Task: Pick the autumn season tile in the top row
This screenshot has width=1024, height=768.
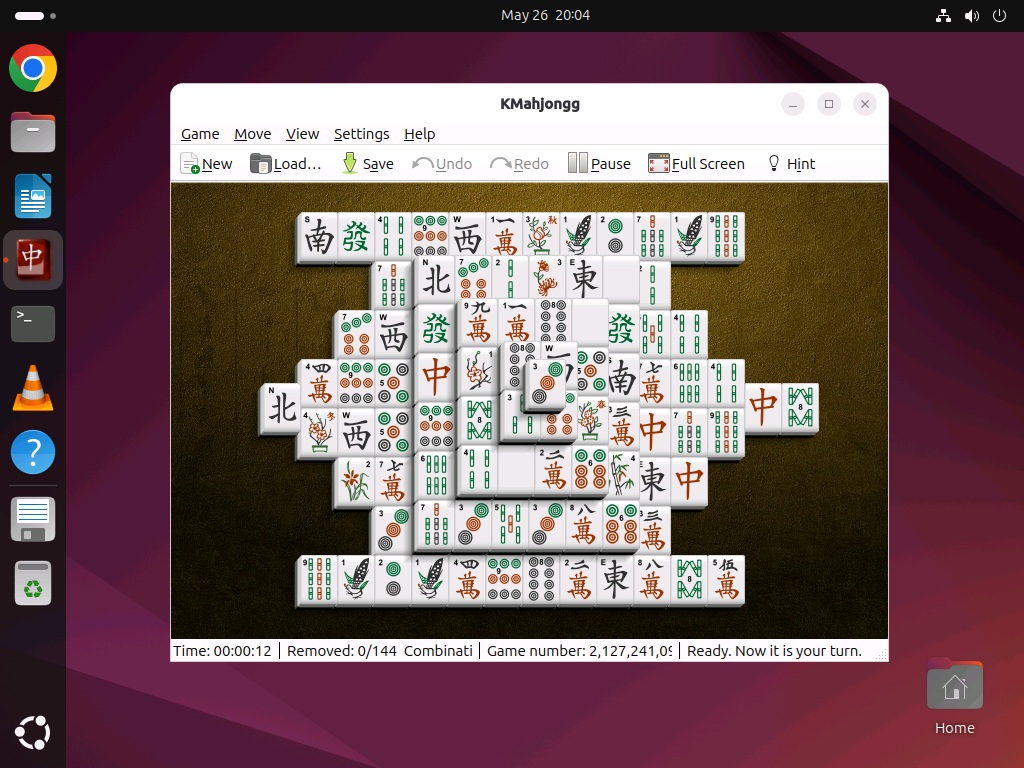Action: [x=541, y=235]
